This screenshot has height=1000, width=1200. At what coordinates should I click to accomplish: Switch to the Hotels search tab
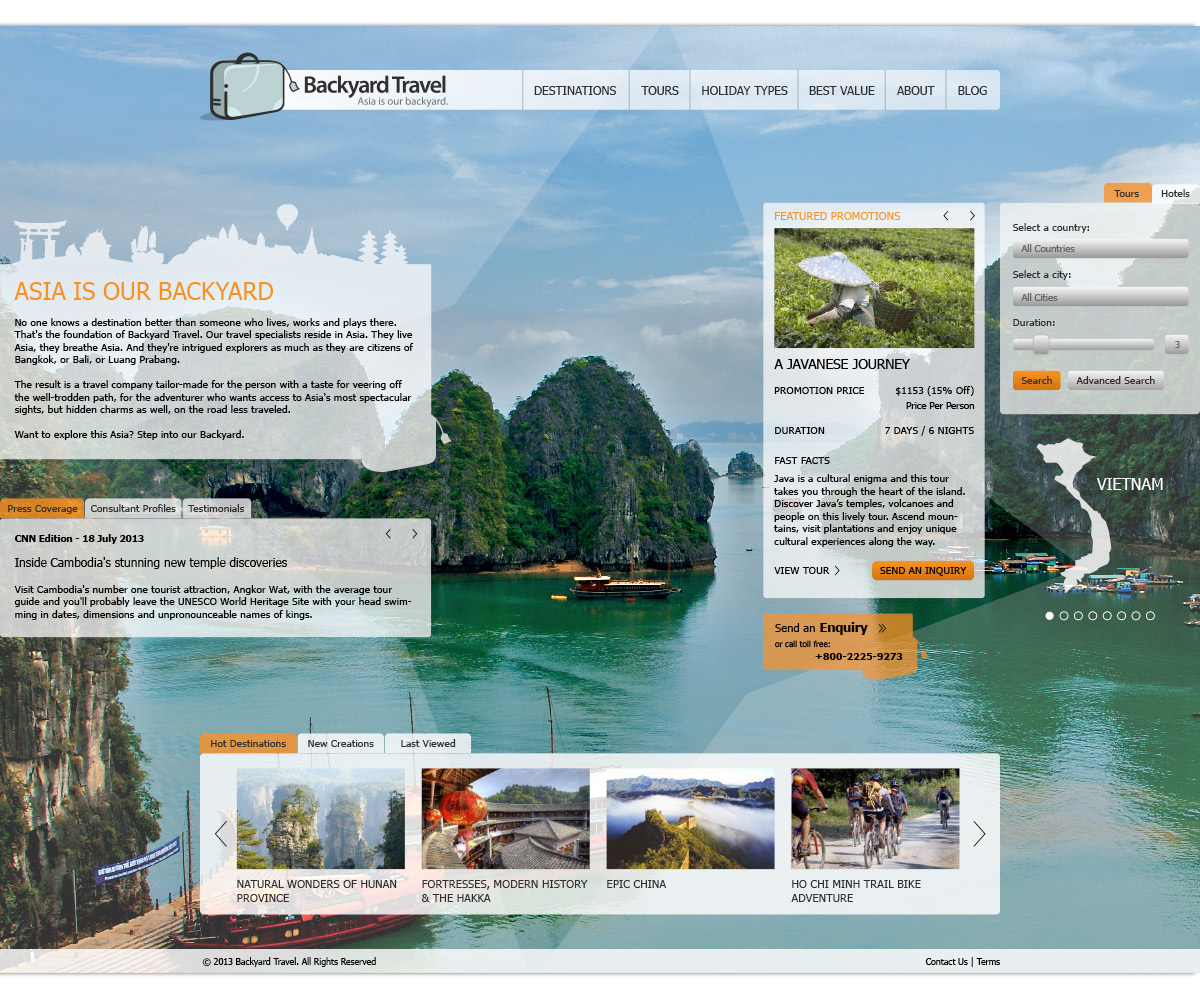coord(1175,193)
